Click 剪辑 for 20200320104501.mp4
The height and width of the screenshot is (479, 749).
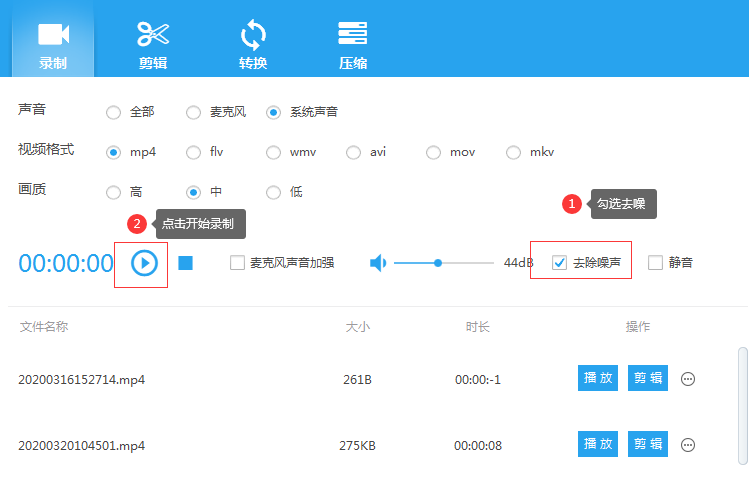tap(647, 444)
